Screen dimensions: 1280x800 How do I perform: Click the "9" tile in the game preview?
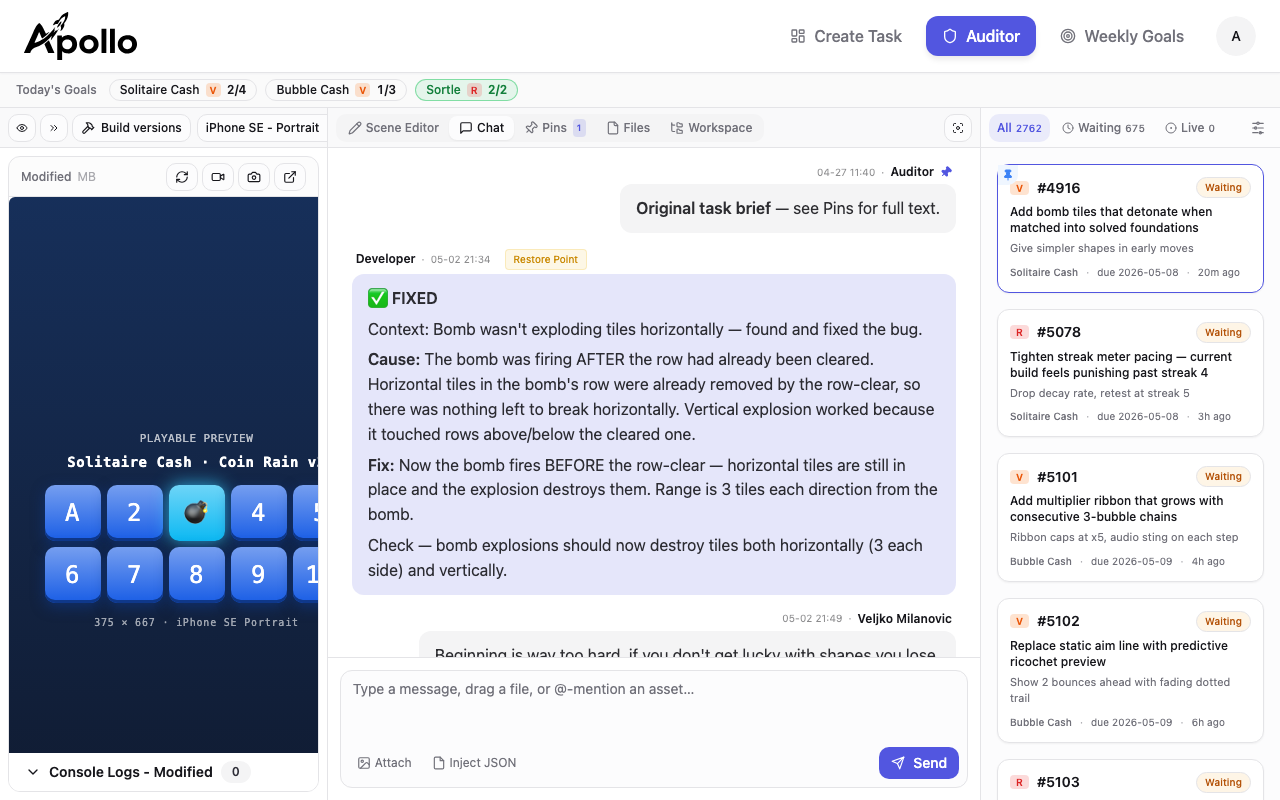[258, 575]
